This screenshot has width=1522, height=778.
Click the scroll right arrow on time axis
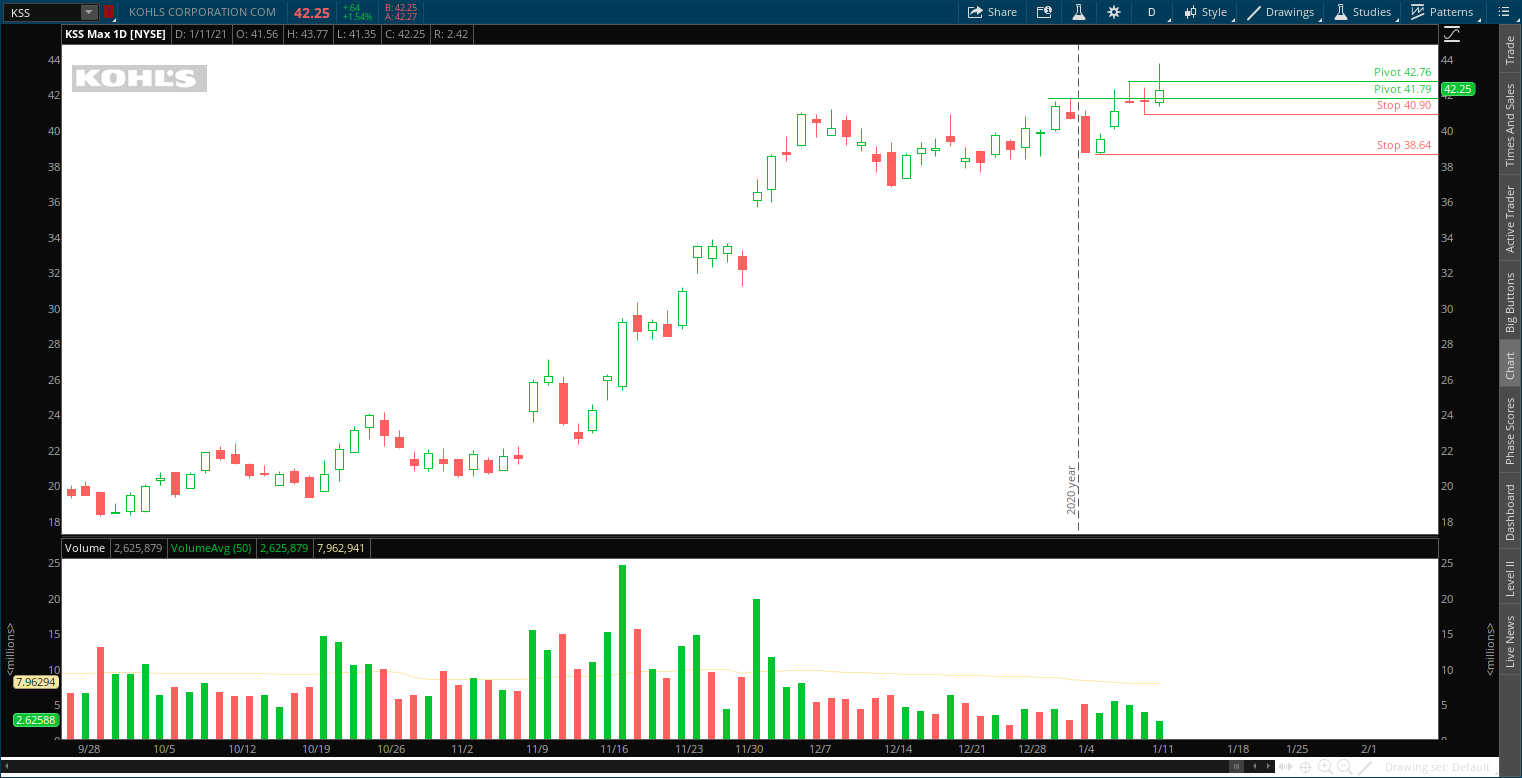[x=1268, y=766]
